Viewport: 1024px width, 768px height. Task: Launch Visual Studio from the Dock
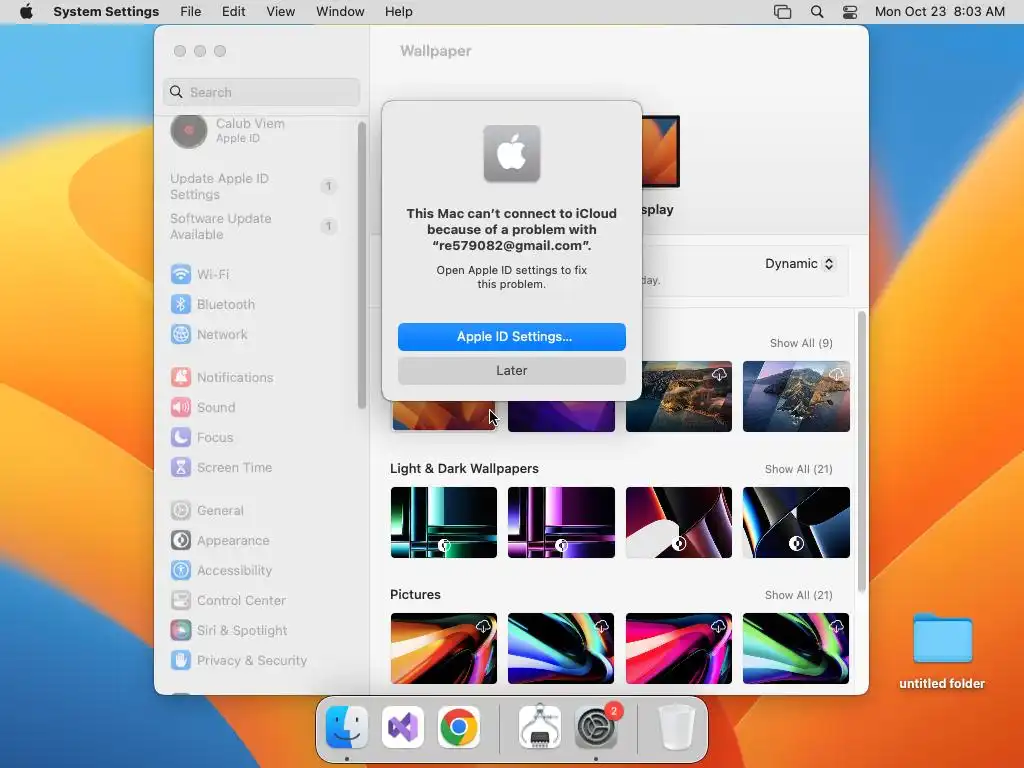(x=402, y=727)
